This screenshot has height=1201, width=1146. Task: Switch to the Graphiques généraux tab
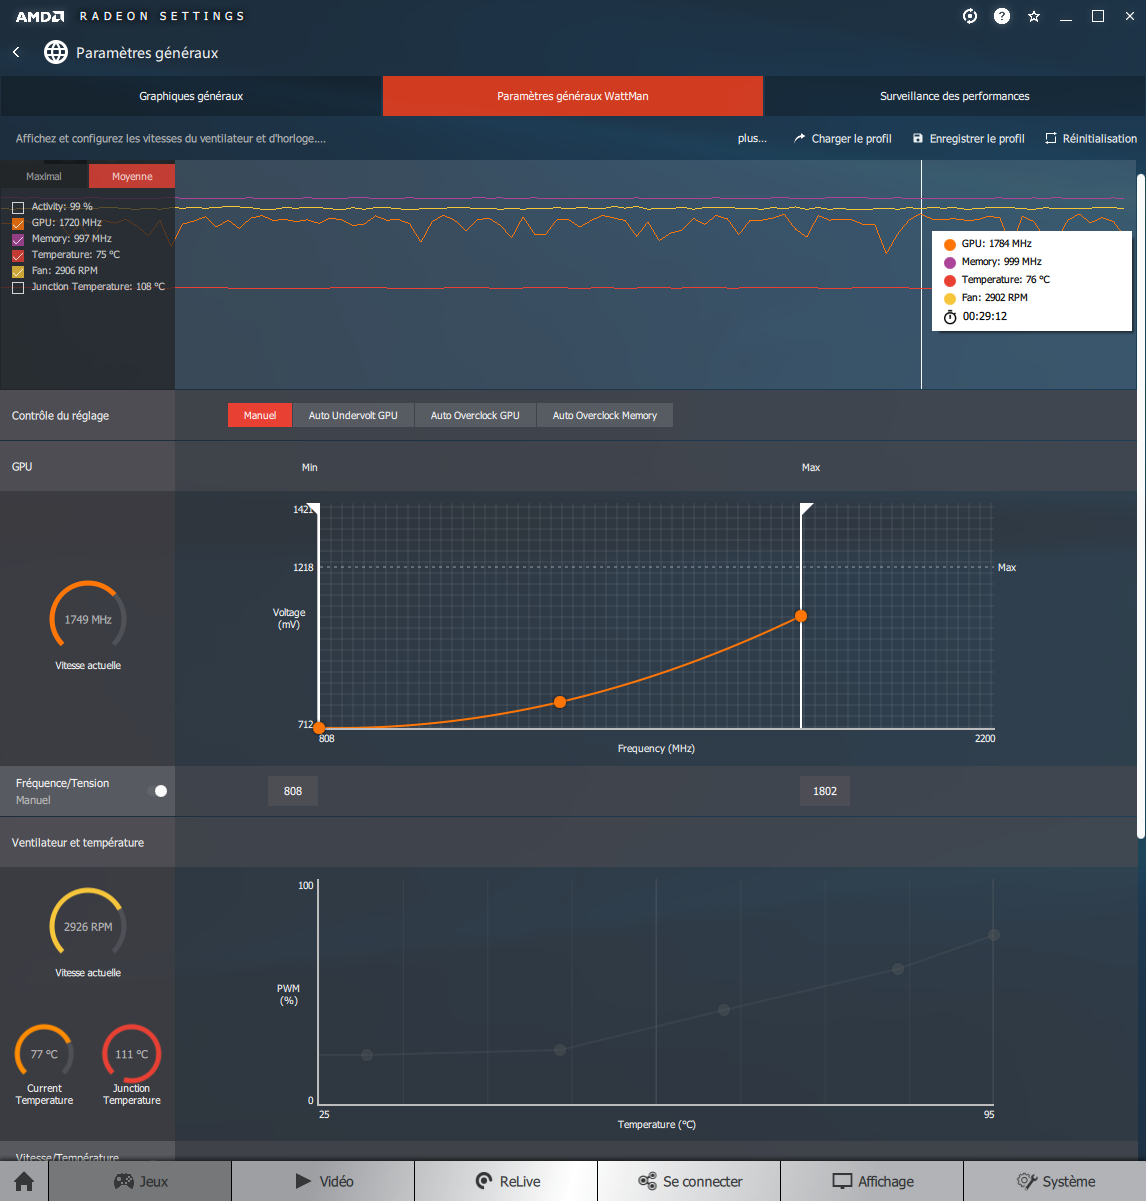[x=191, y=96]
